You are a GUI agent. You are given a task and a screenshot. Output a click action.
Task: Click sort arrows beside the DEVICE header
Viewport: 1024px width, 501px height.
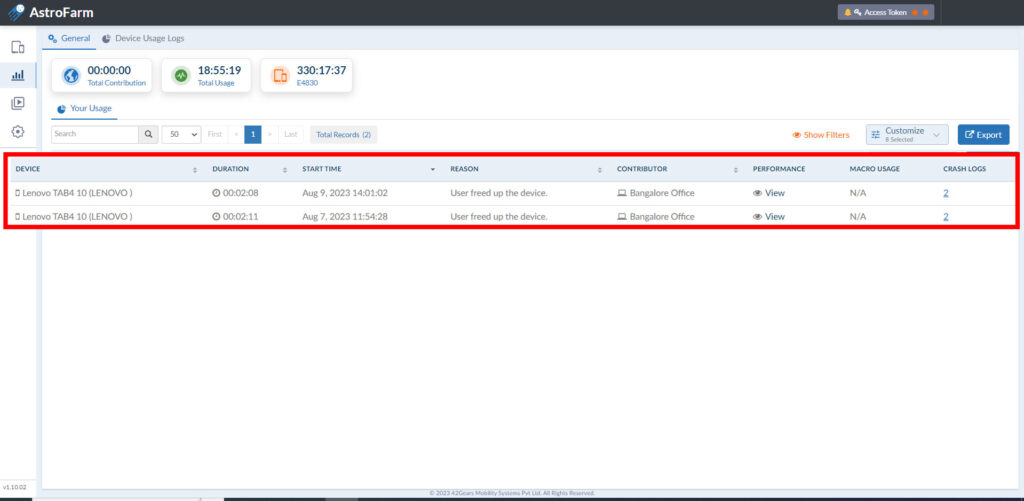(x=195, y=170)
